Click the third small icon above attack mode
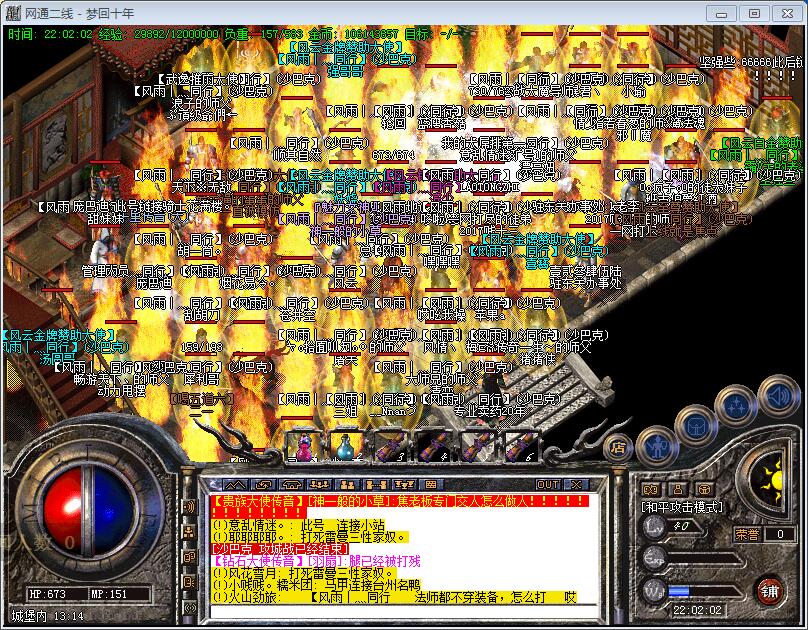This screenshot has width=808, height=630. point(704,489)
